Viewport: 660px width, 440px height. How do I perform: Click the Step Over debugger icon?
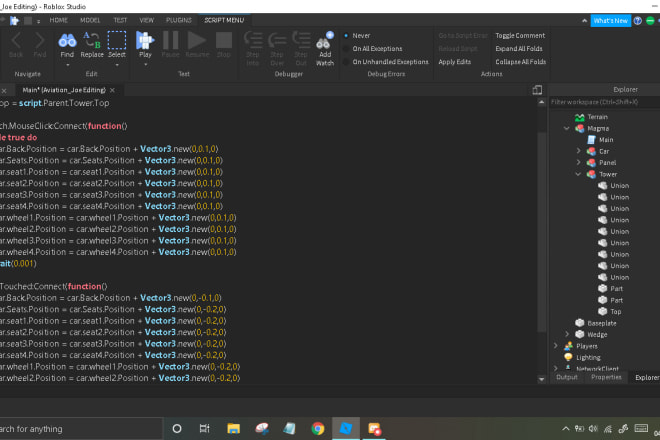(x=277, y=48)
